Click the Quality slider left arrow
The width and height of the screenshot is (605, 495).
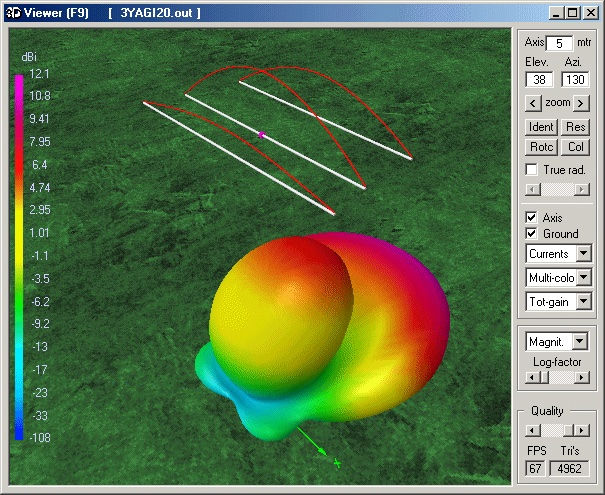pyautogui.click(x=532, y=430)
